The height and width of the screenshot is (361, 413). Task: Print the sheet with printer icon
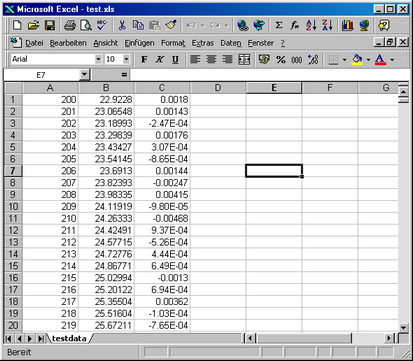point(70,25)
